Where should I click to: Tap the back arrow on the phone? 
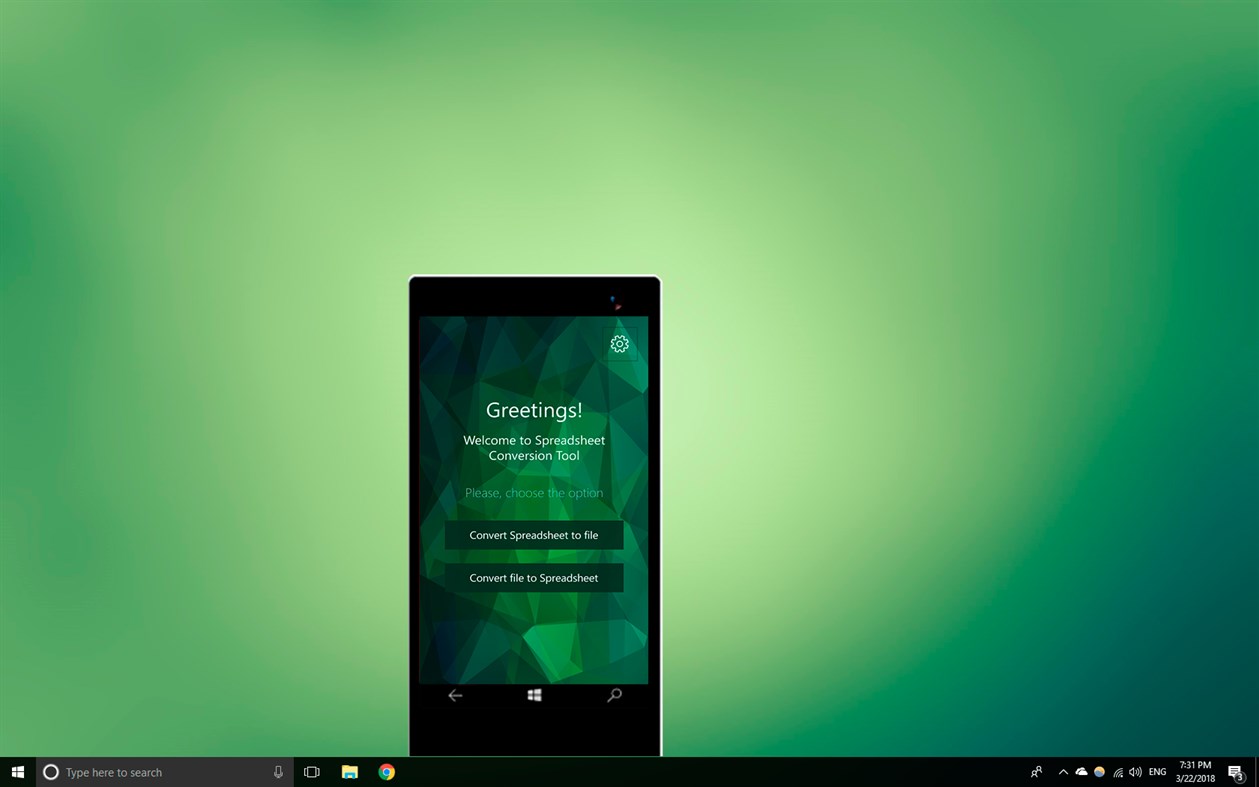(455, 695)
